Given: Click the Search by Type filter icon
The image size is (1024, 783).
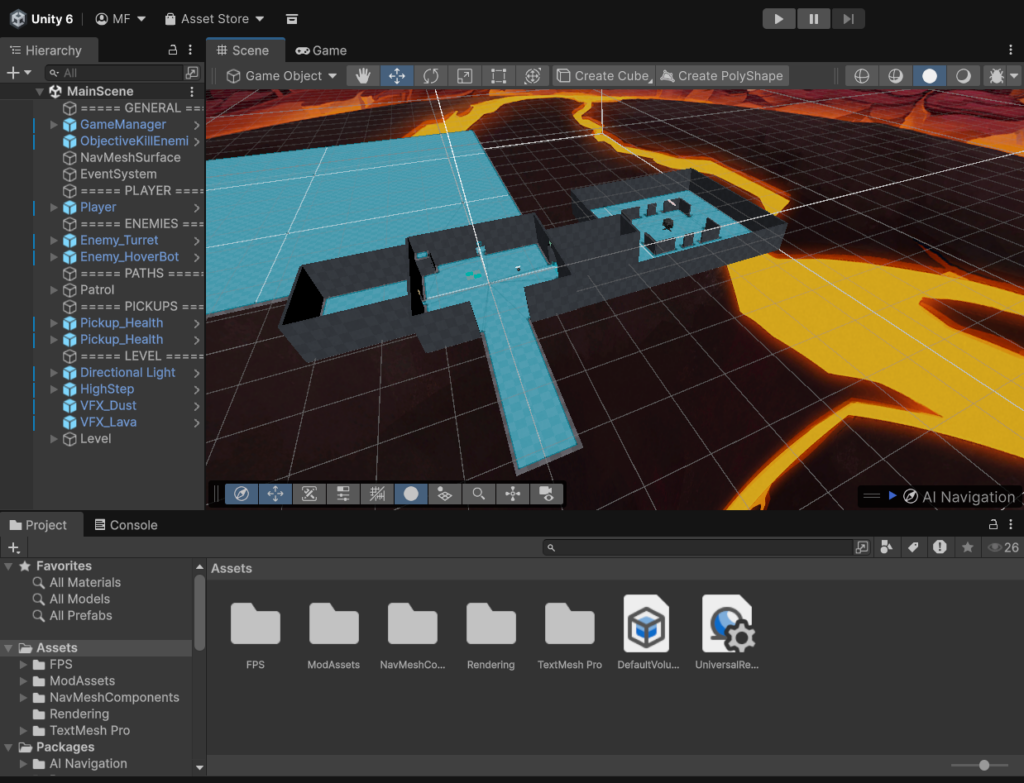Looking at the screenshot, I should click(x=886, y=547).
